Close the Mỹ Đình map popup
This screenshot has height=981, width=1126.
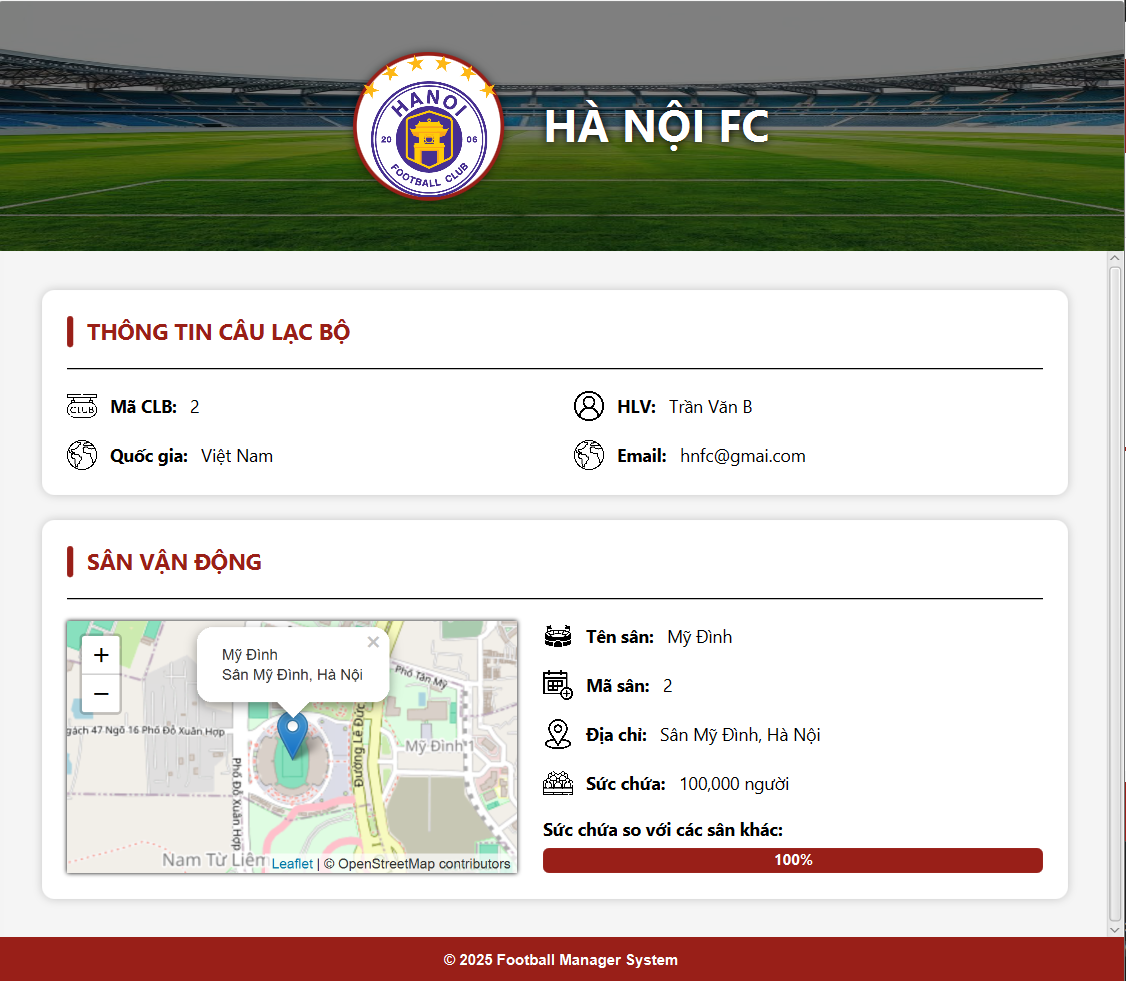pyautogui.click(x=373, y=643)
